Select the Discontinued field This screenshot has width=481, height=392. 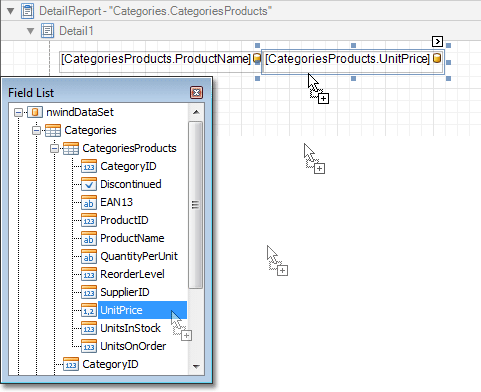point(131,184)
